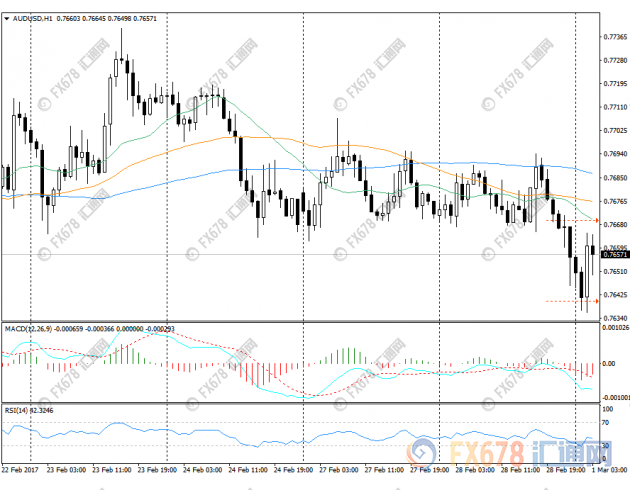Click the 24 Feb 19:00 time label
Viewport: 630px width, 490px height.
pos(290,469)
